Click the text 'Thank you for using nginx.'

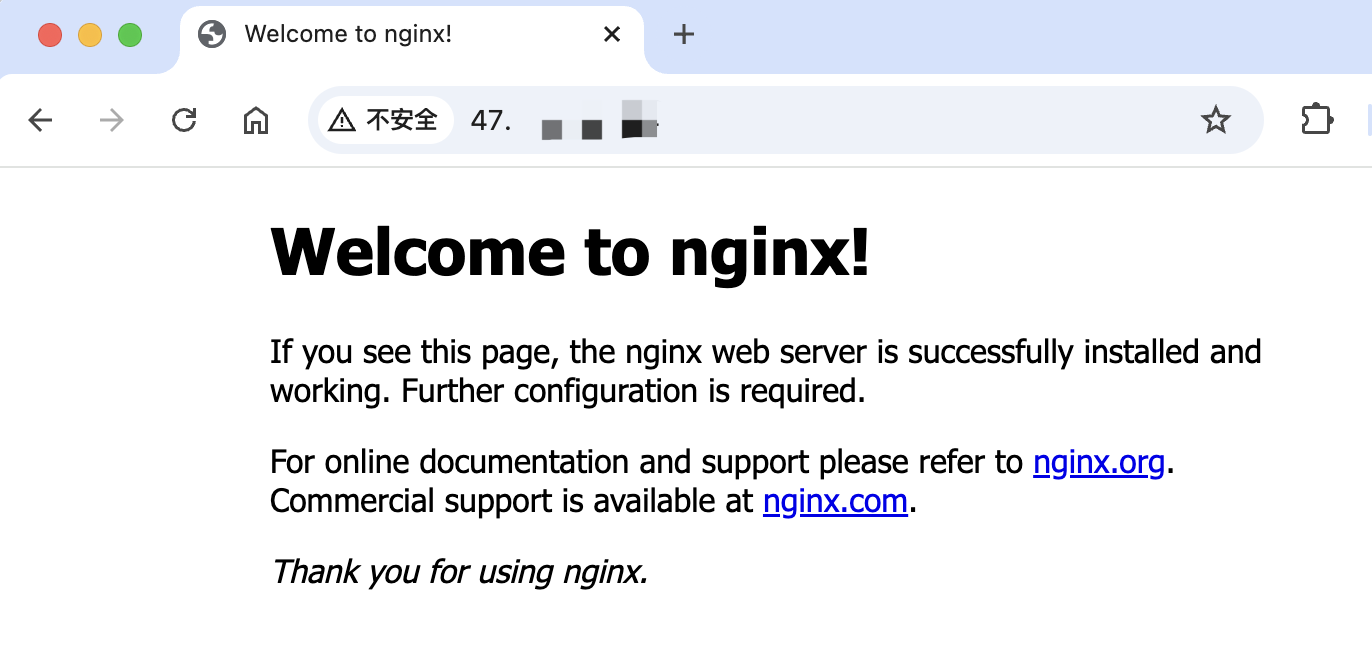(460, 571)
